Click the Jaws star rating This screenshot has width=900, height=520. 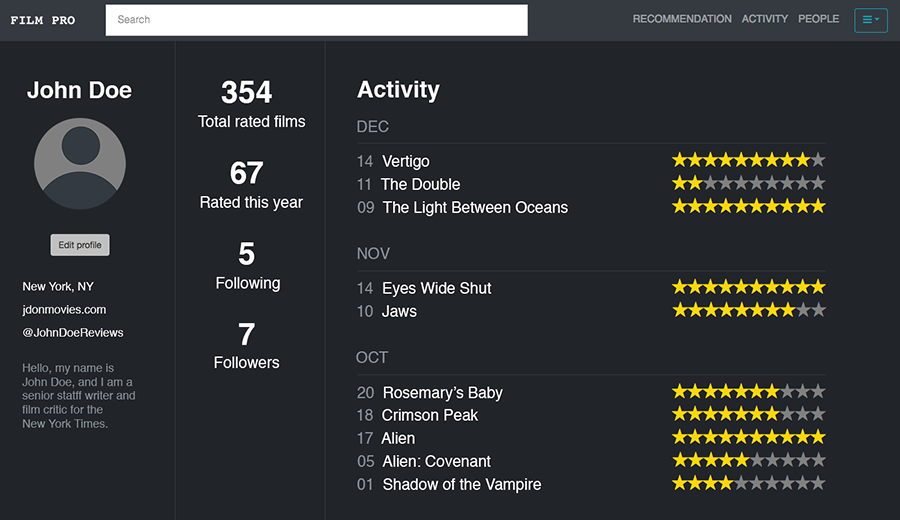[x=748, y=311]
